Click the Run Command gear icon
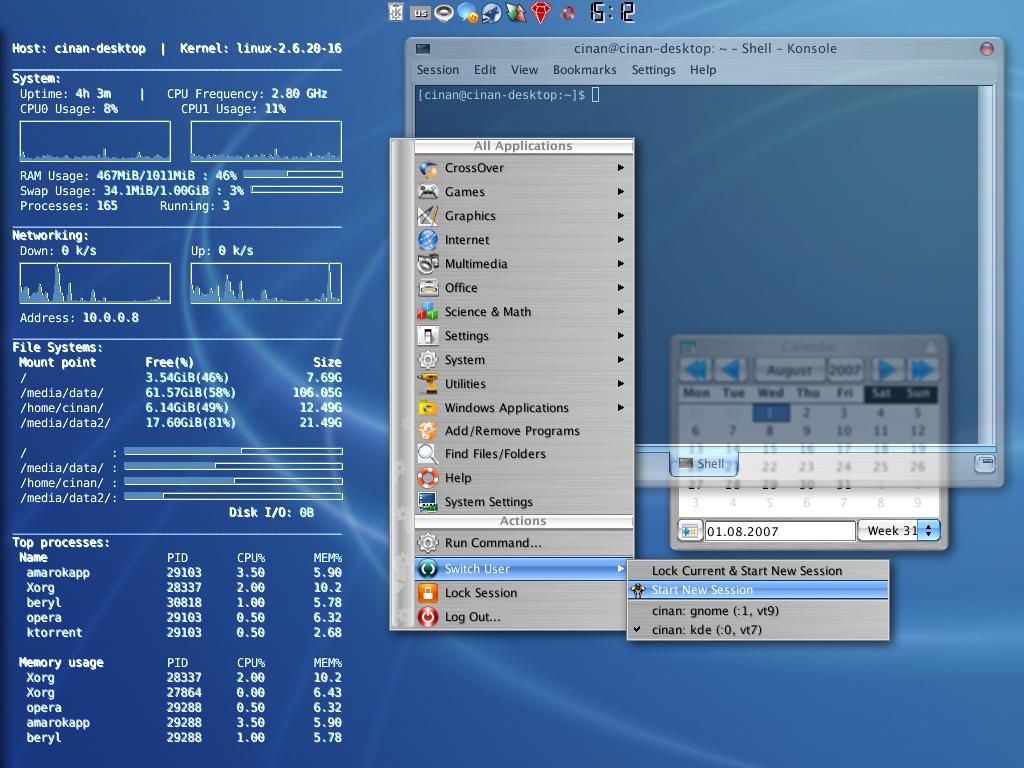The width and height of the screenshot is (1024, 768). click(428, 543)
